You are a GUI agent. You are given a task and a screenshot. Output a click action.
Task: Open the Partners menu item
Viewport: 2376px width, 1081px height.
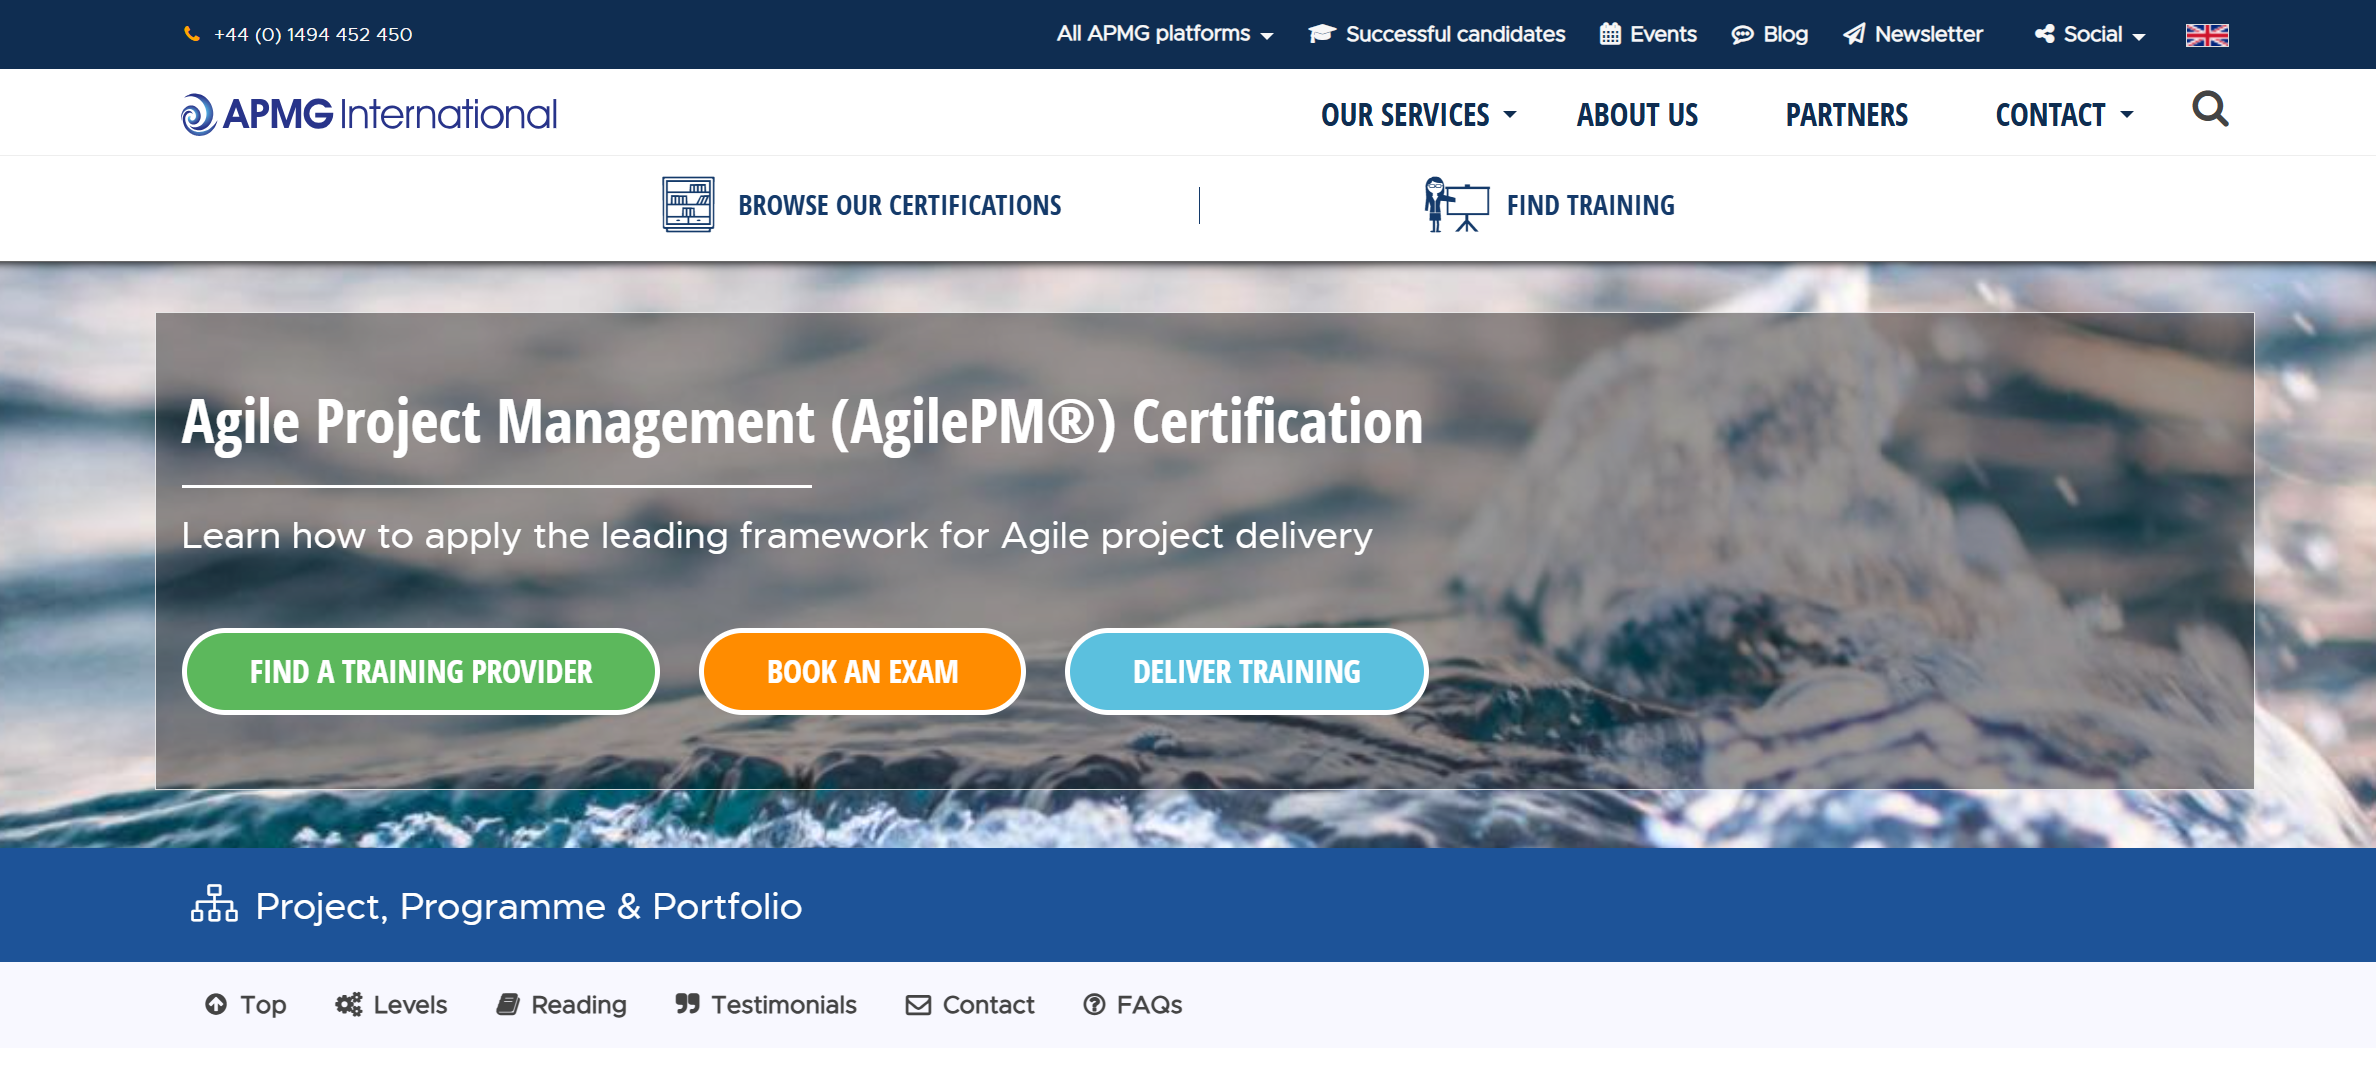pos(1846,115)
